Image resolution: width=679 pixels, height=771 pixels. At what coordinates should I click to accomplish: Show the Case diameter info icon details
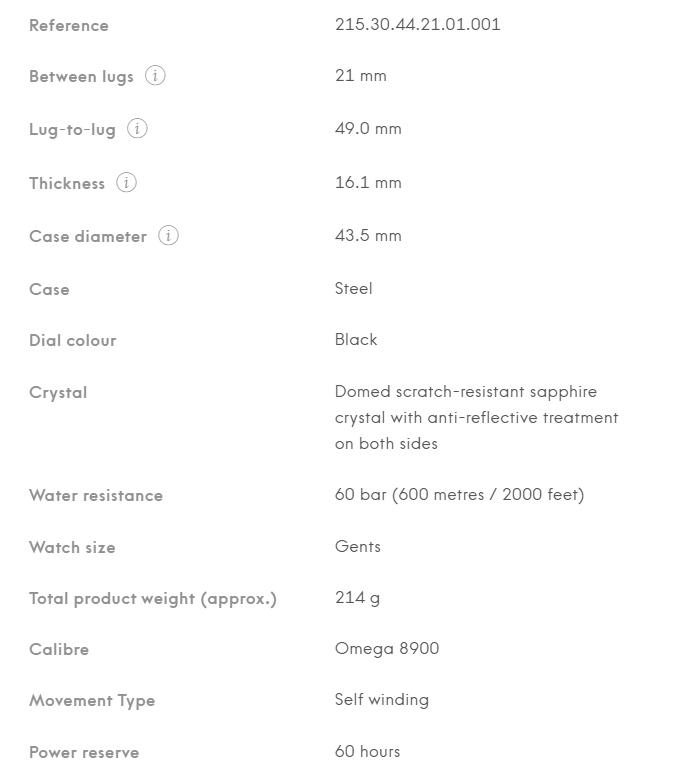pyautogui.click(x=168, y=236)
